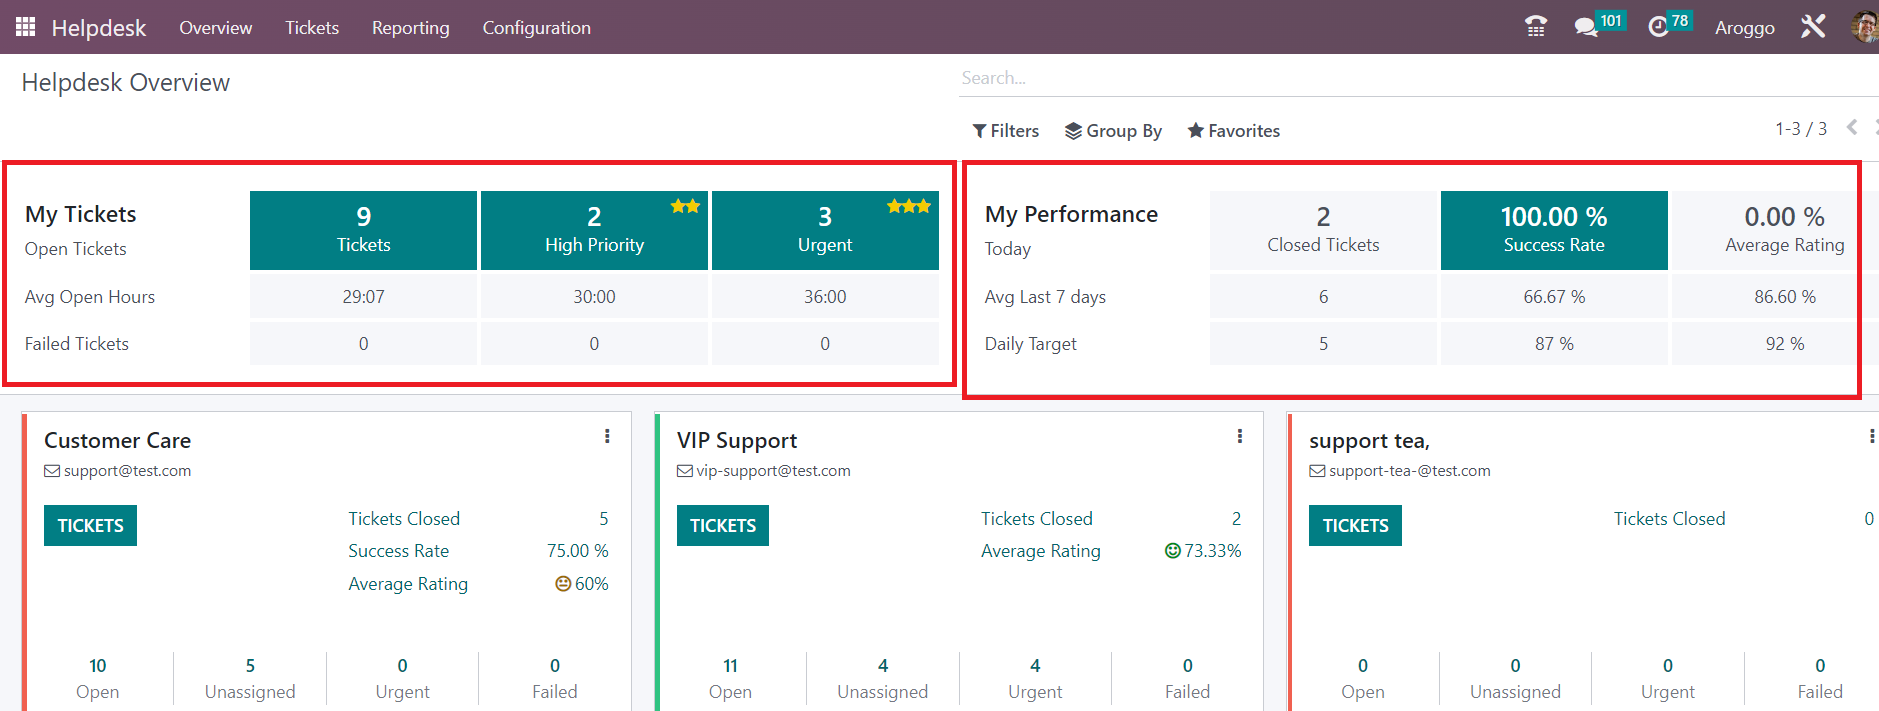The height and width of the screenshot is (711, 1879).
Task: Open the conversations chat bubble icon
Action: point(1586,27)
